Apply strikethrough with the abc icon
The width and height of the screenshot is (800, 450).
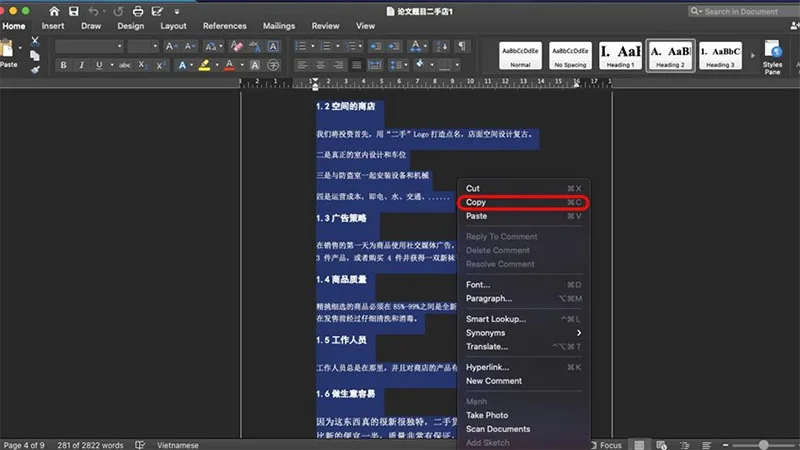[x=124, y=65]
